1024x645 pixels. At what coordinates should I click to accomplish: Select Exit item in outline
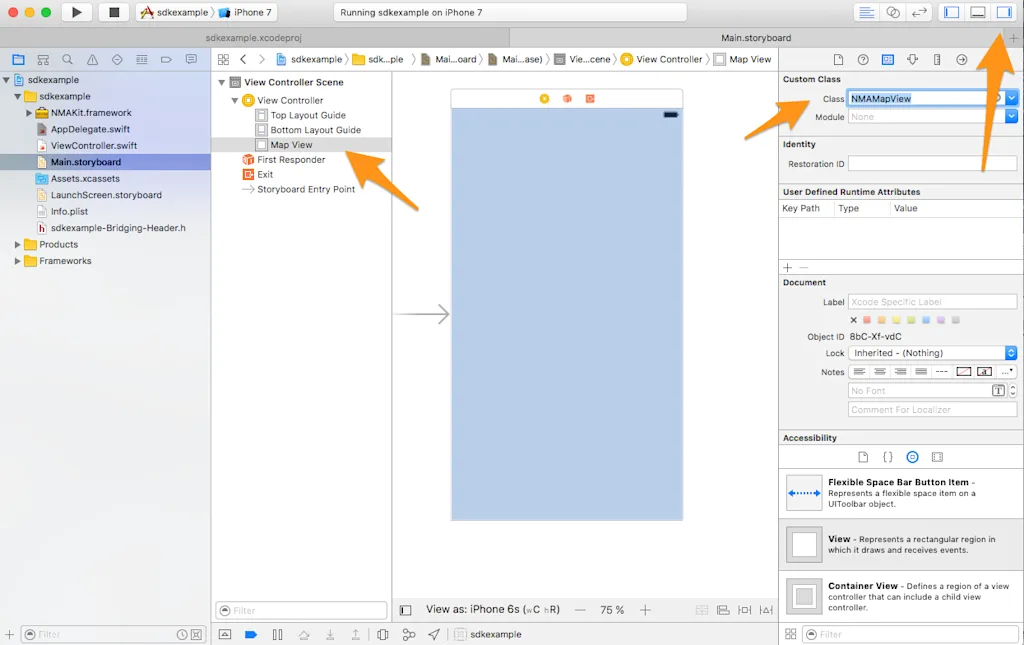[x=264, y=174]
